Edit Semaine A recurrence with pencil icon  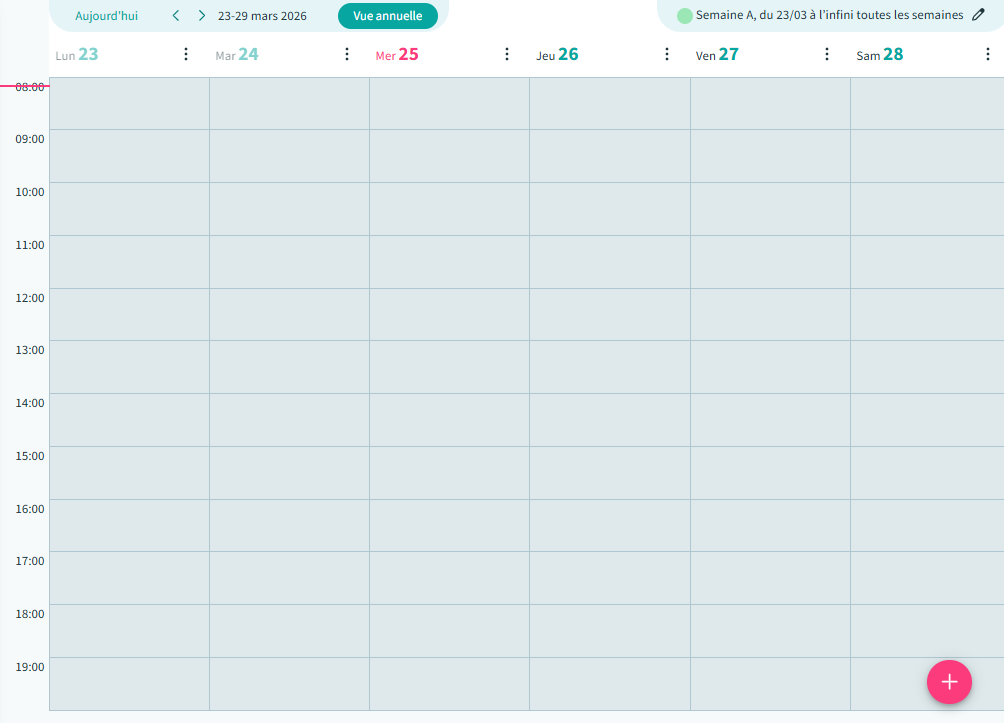[978, 15]
